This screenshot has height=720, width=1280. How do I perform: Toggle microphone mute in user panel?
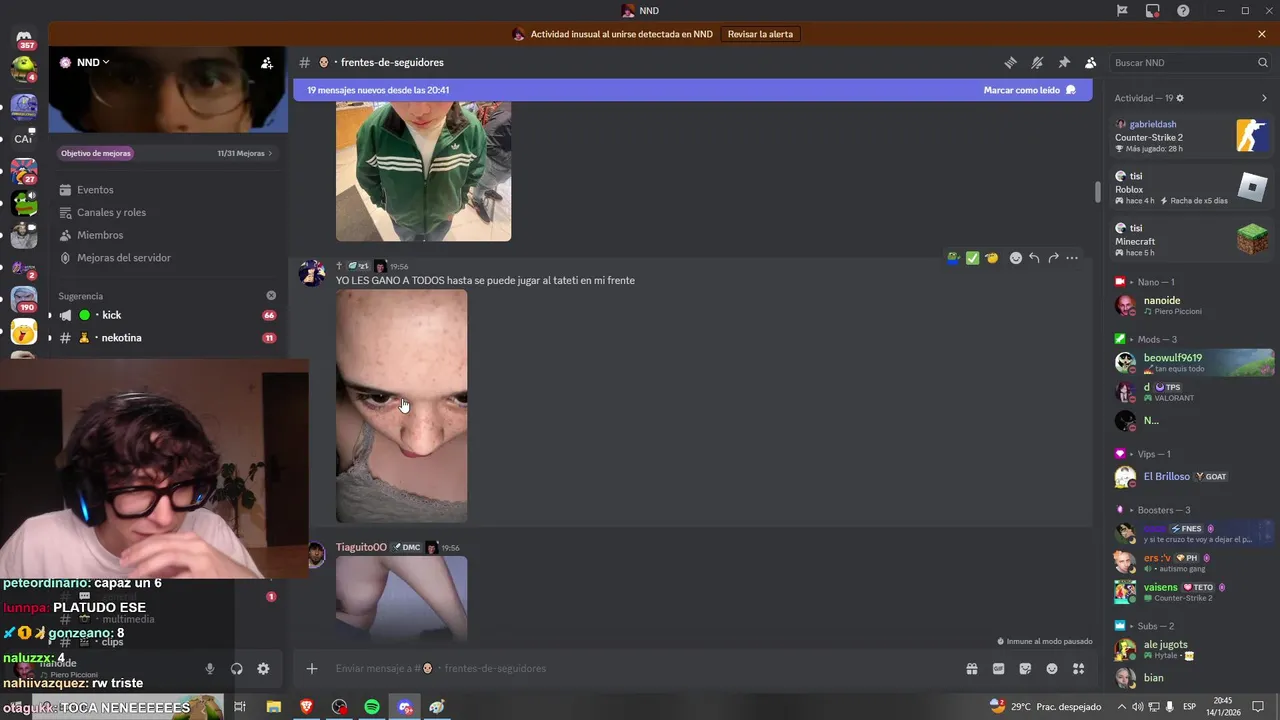(210, 669)
